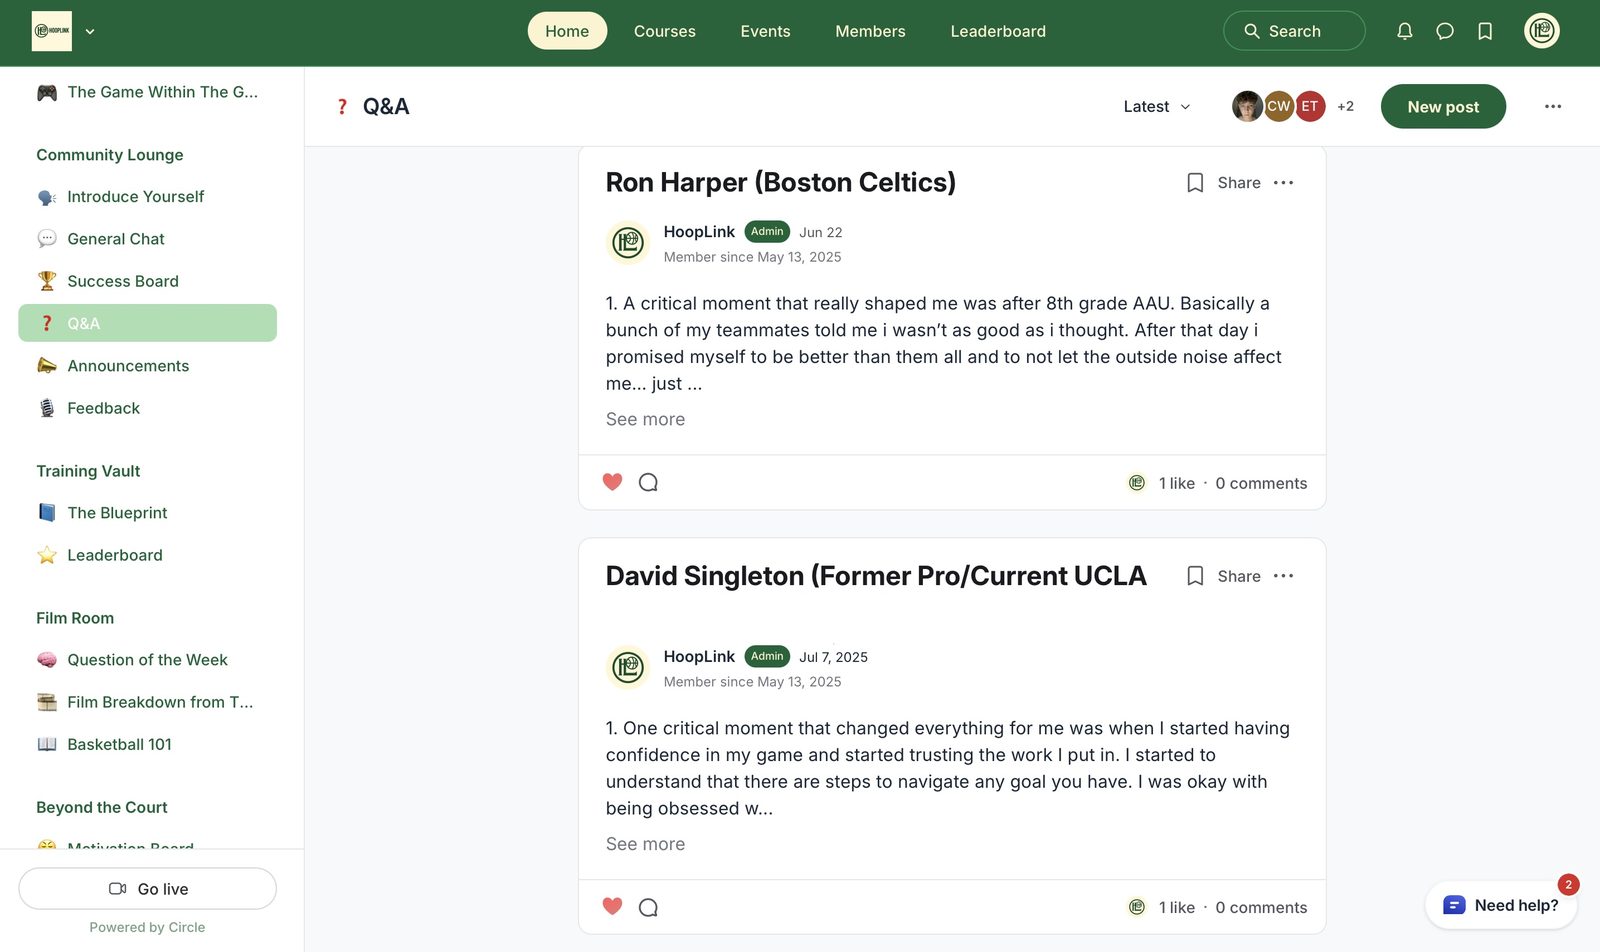This screenshot has width=1600, height=952.
Task: View 0 comments on David Singleton post
Action: click(x=1261, y=908)
